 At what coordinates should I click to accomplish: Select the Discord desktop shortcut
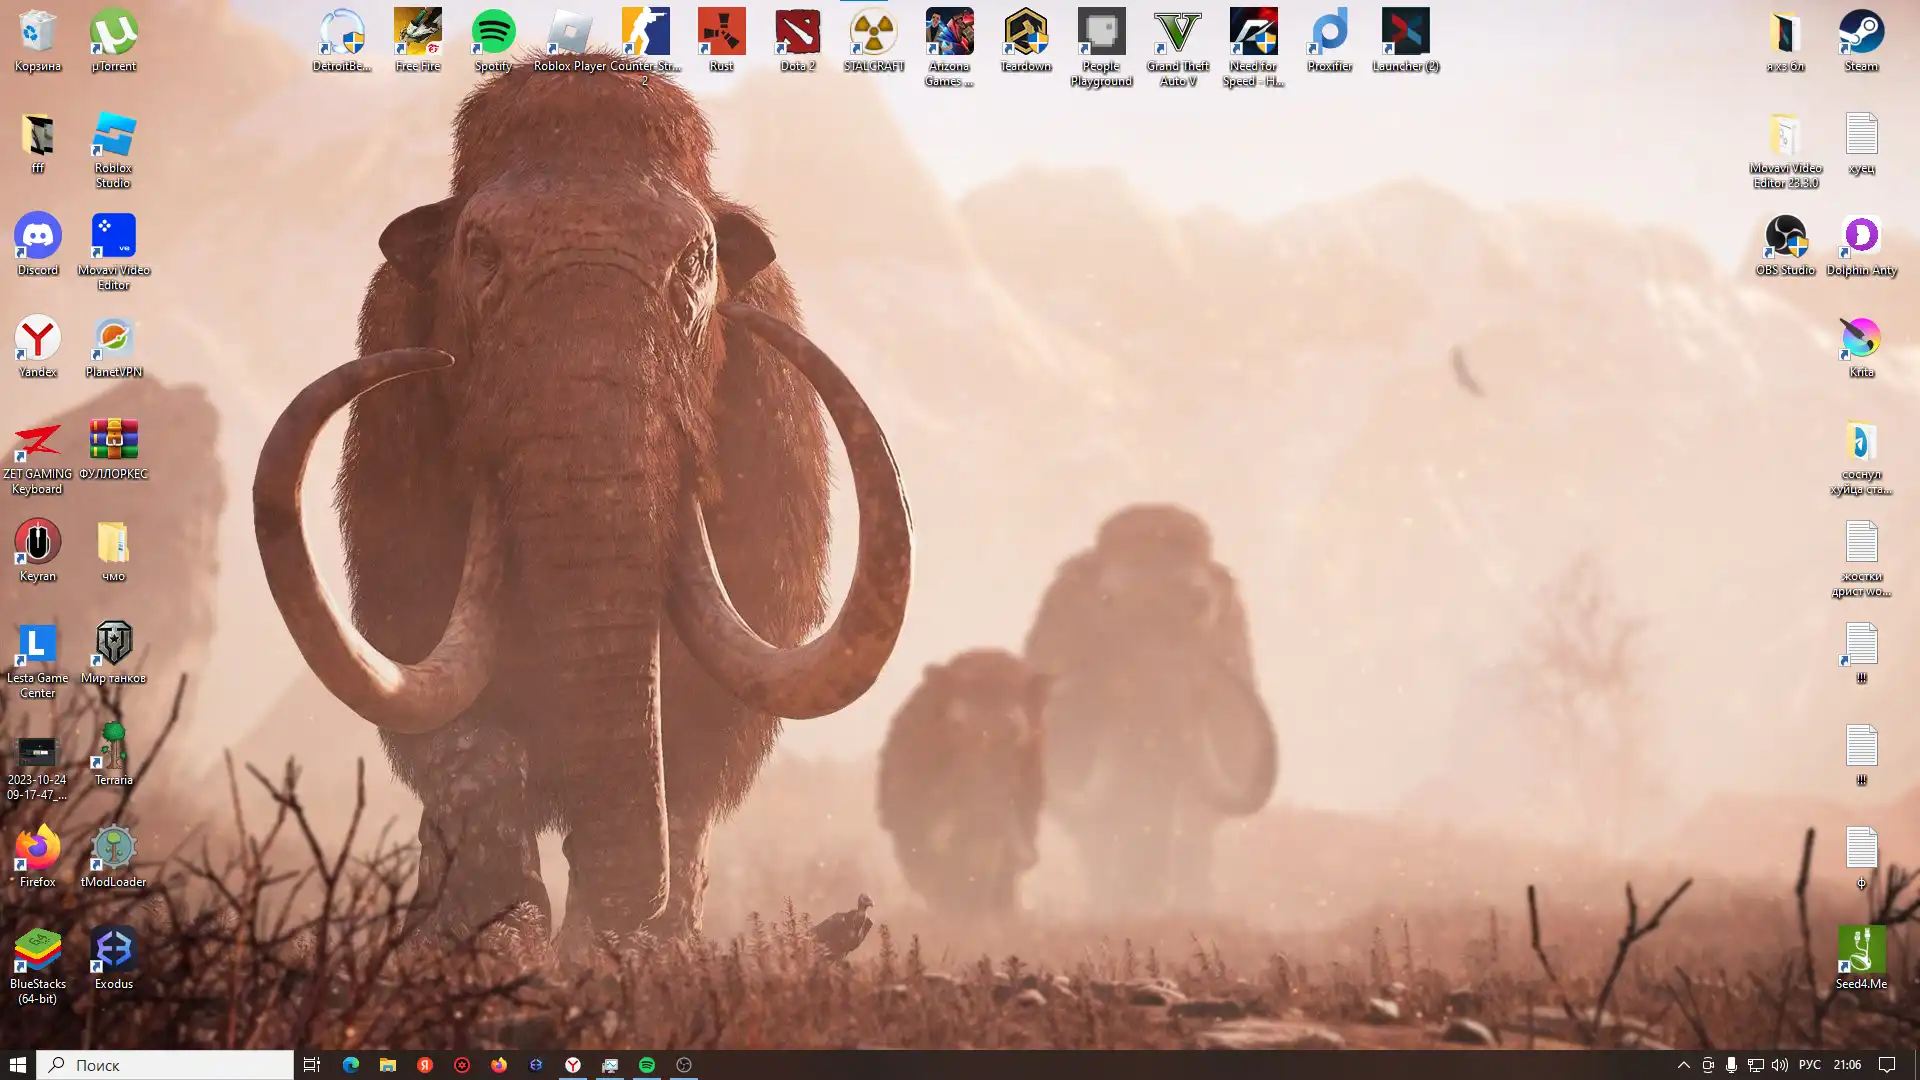click(37, 245)
